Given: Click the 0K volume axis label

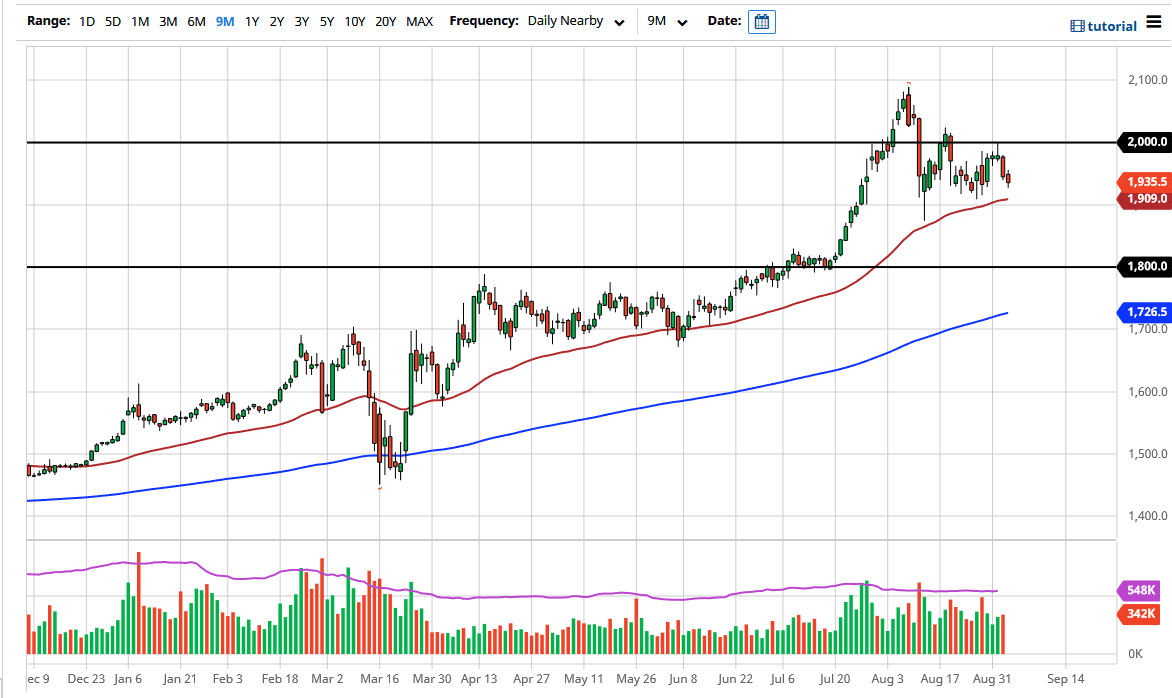Looking at the screenshot, I should tap(1135, 654).
